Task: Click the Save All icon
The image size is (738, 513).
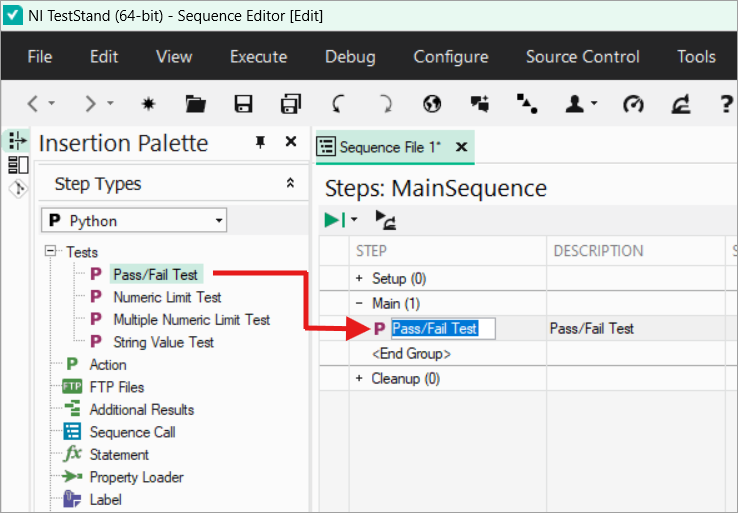Action: (290, 104)
